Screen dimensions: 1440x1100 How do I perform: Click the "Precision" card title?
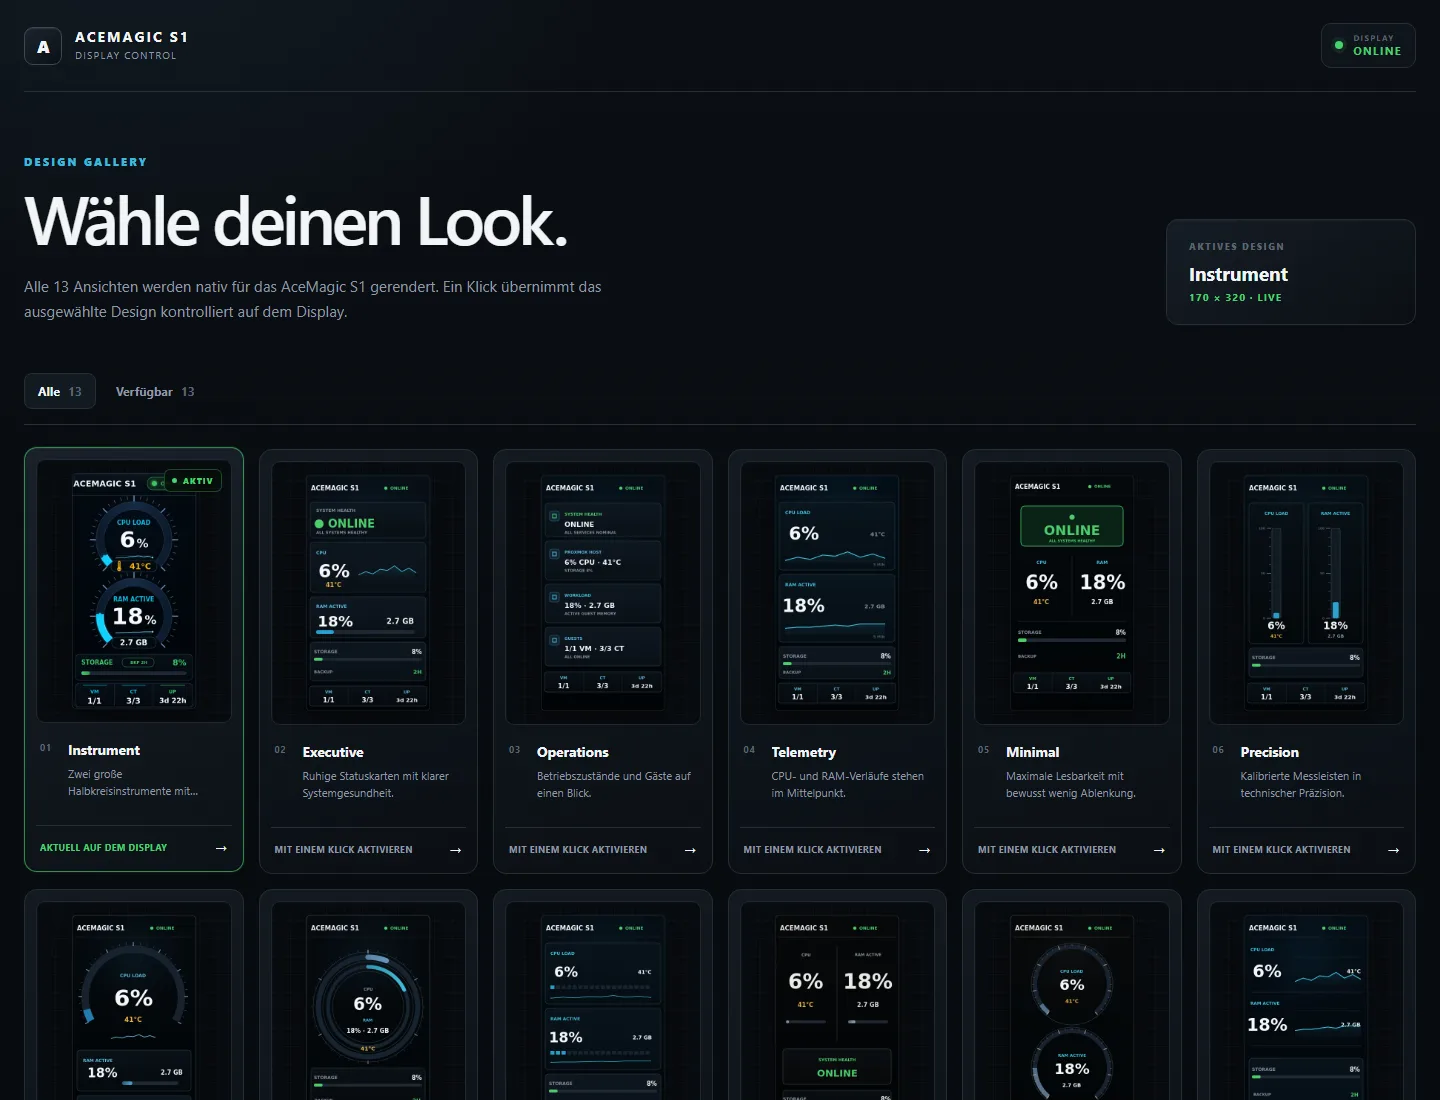pos(1270,752)
